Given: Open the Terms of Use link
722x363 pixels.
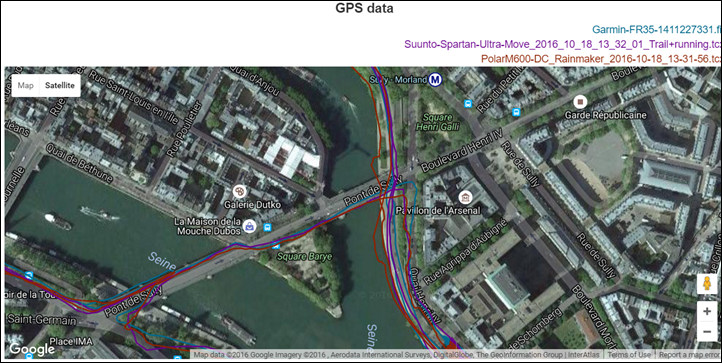Looking at the screenshot, I should tap(629, 355).
